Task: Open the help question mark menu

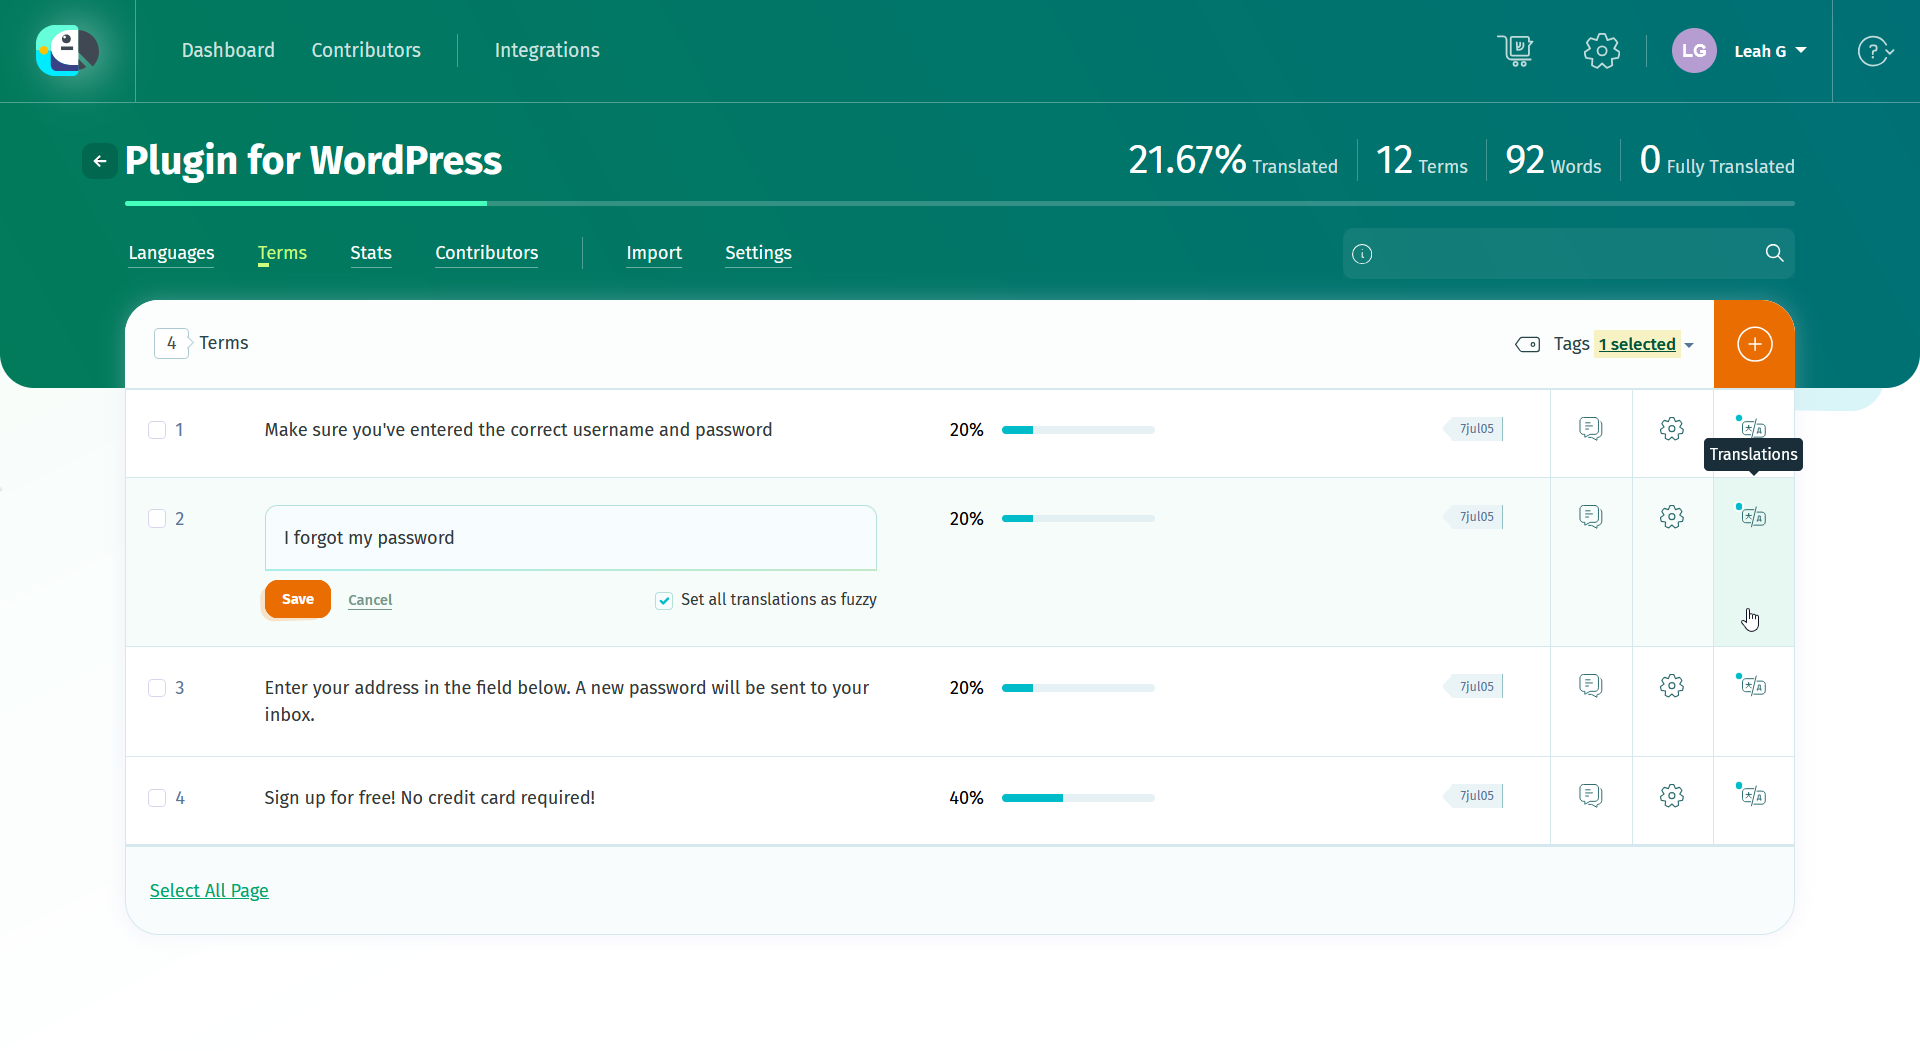Action: click(1875, 51)
